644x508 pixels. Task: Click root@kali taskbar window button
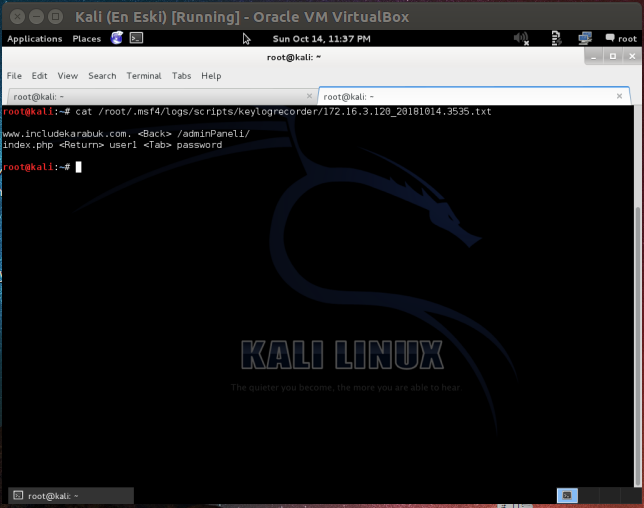pos(71,496)
